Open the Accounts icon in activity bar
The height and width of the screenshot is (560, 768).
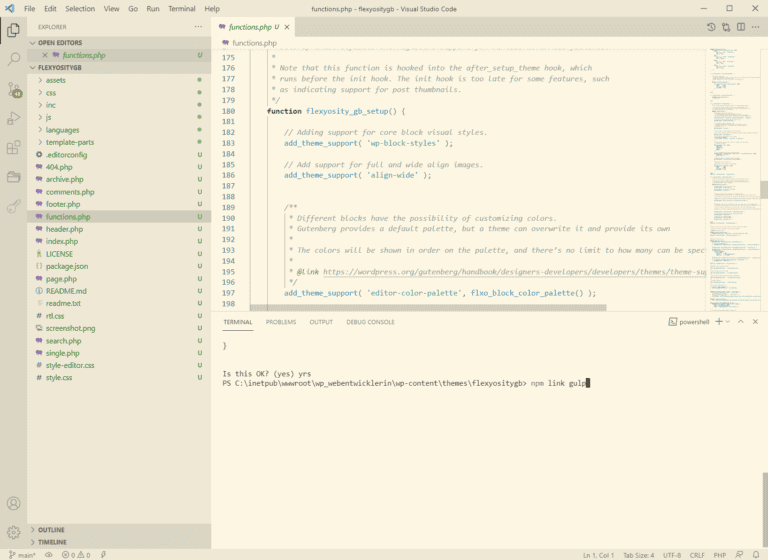pyautogui.click(x=13, y=503)
